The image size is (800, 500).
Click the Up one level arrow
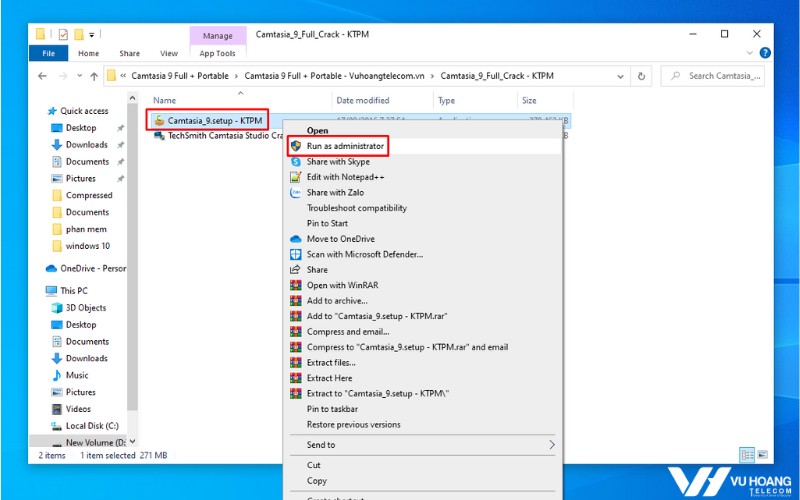click(x=94, y=76)
